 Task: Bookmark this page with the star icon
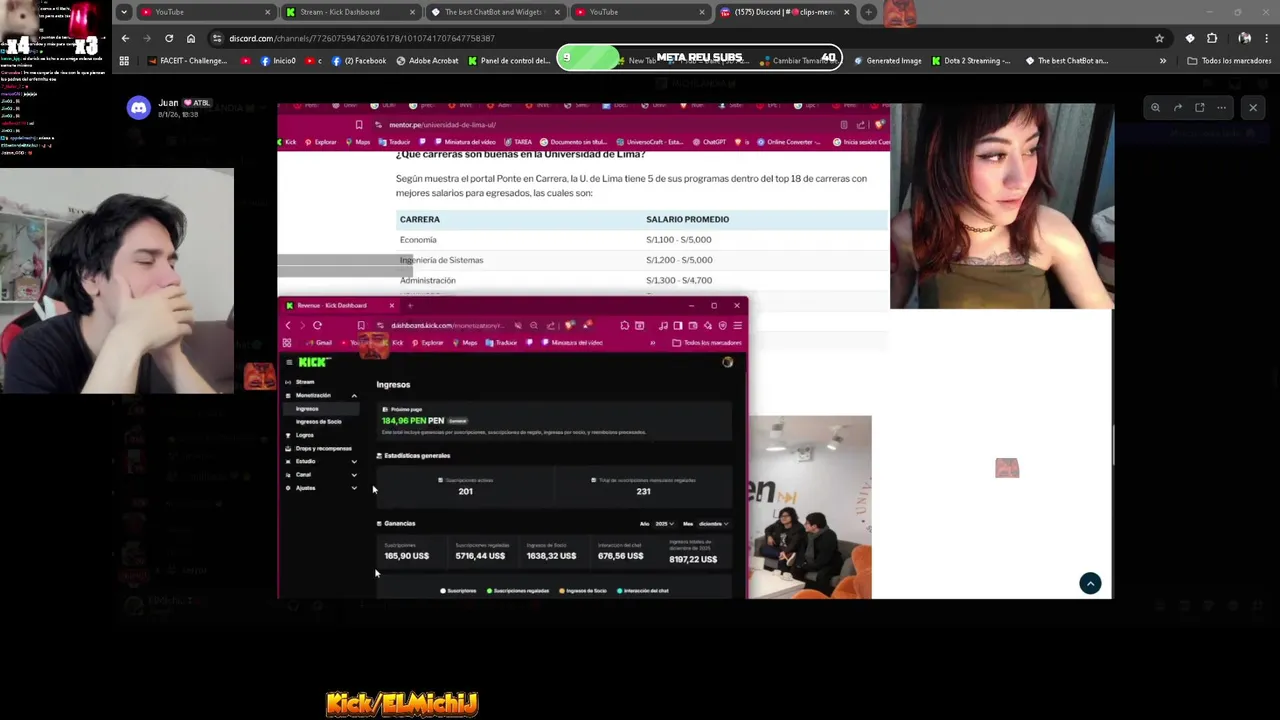tap(1159, 38)
